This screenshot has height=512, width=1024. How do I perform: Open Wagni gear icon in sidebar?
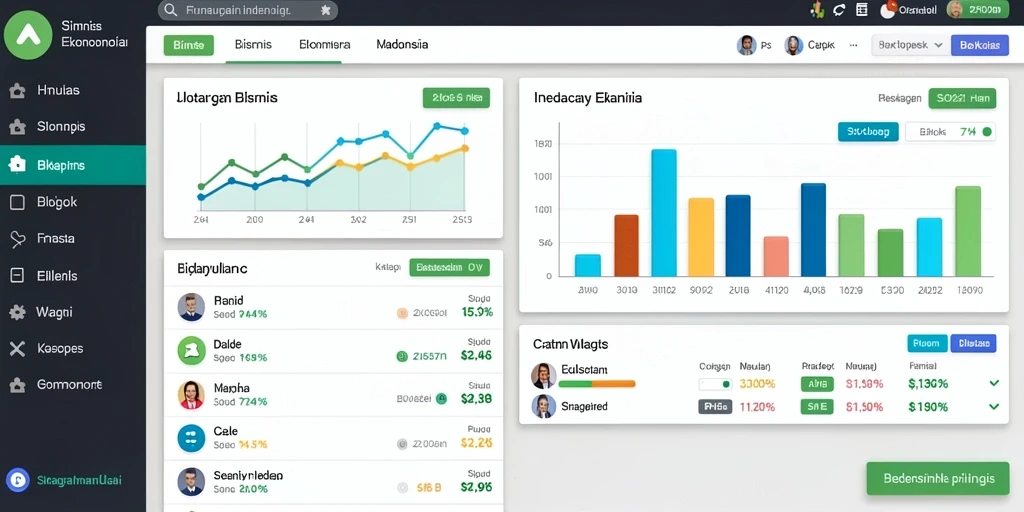click(18, 312)
